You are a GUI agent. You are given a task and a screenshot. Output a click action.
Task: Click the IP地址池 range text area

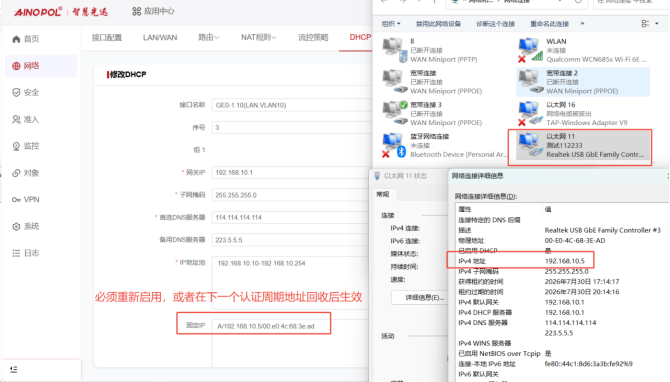[292, 282]
